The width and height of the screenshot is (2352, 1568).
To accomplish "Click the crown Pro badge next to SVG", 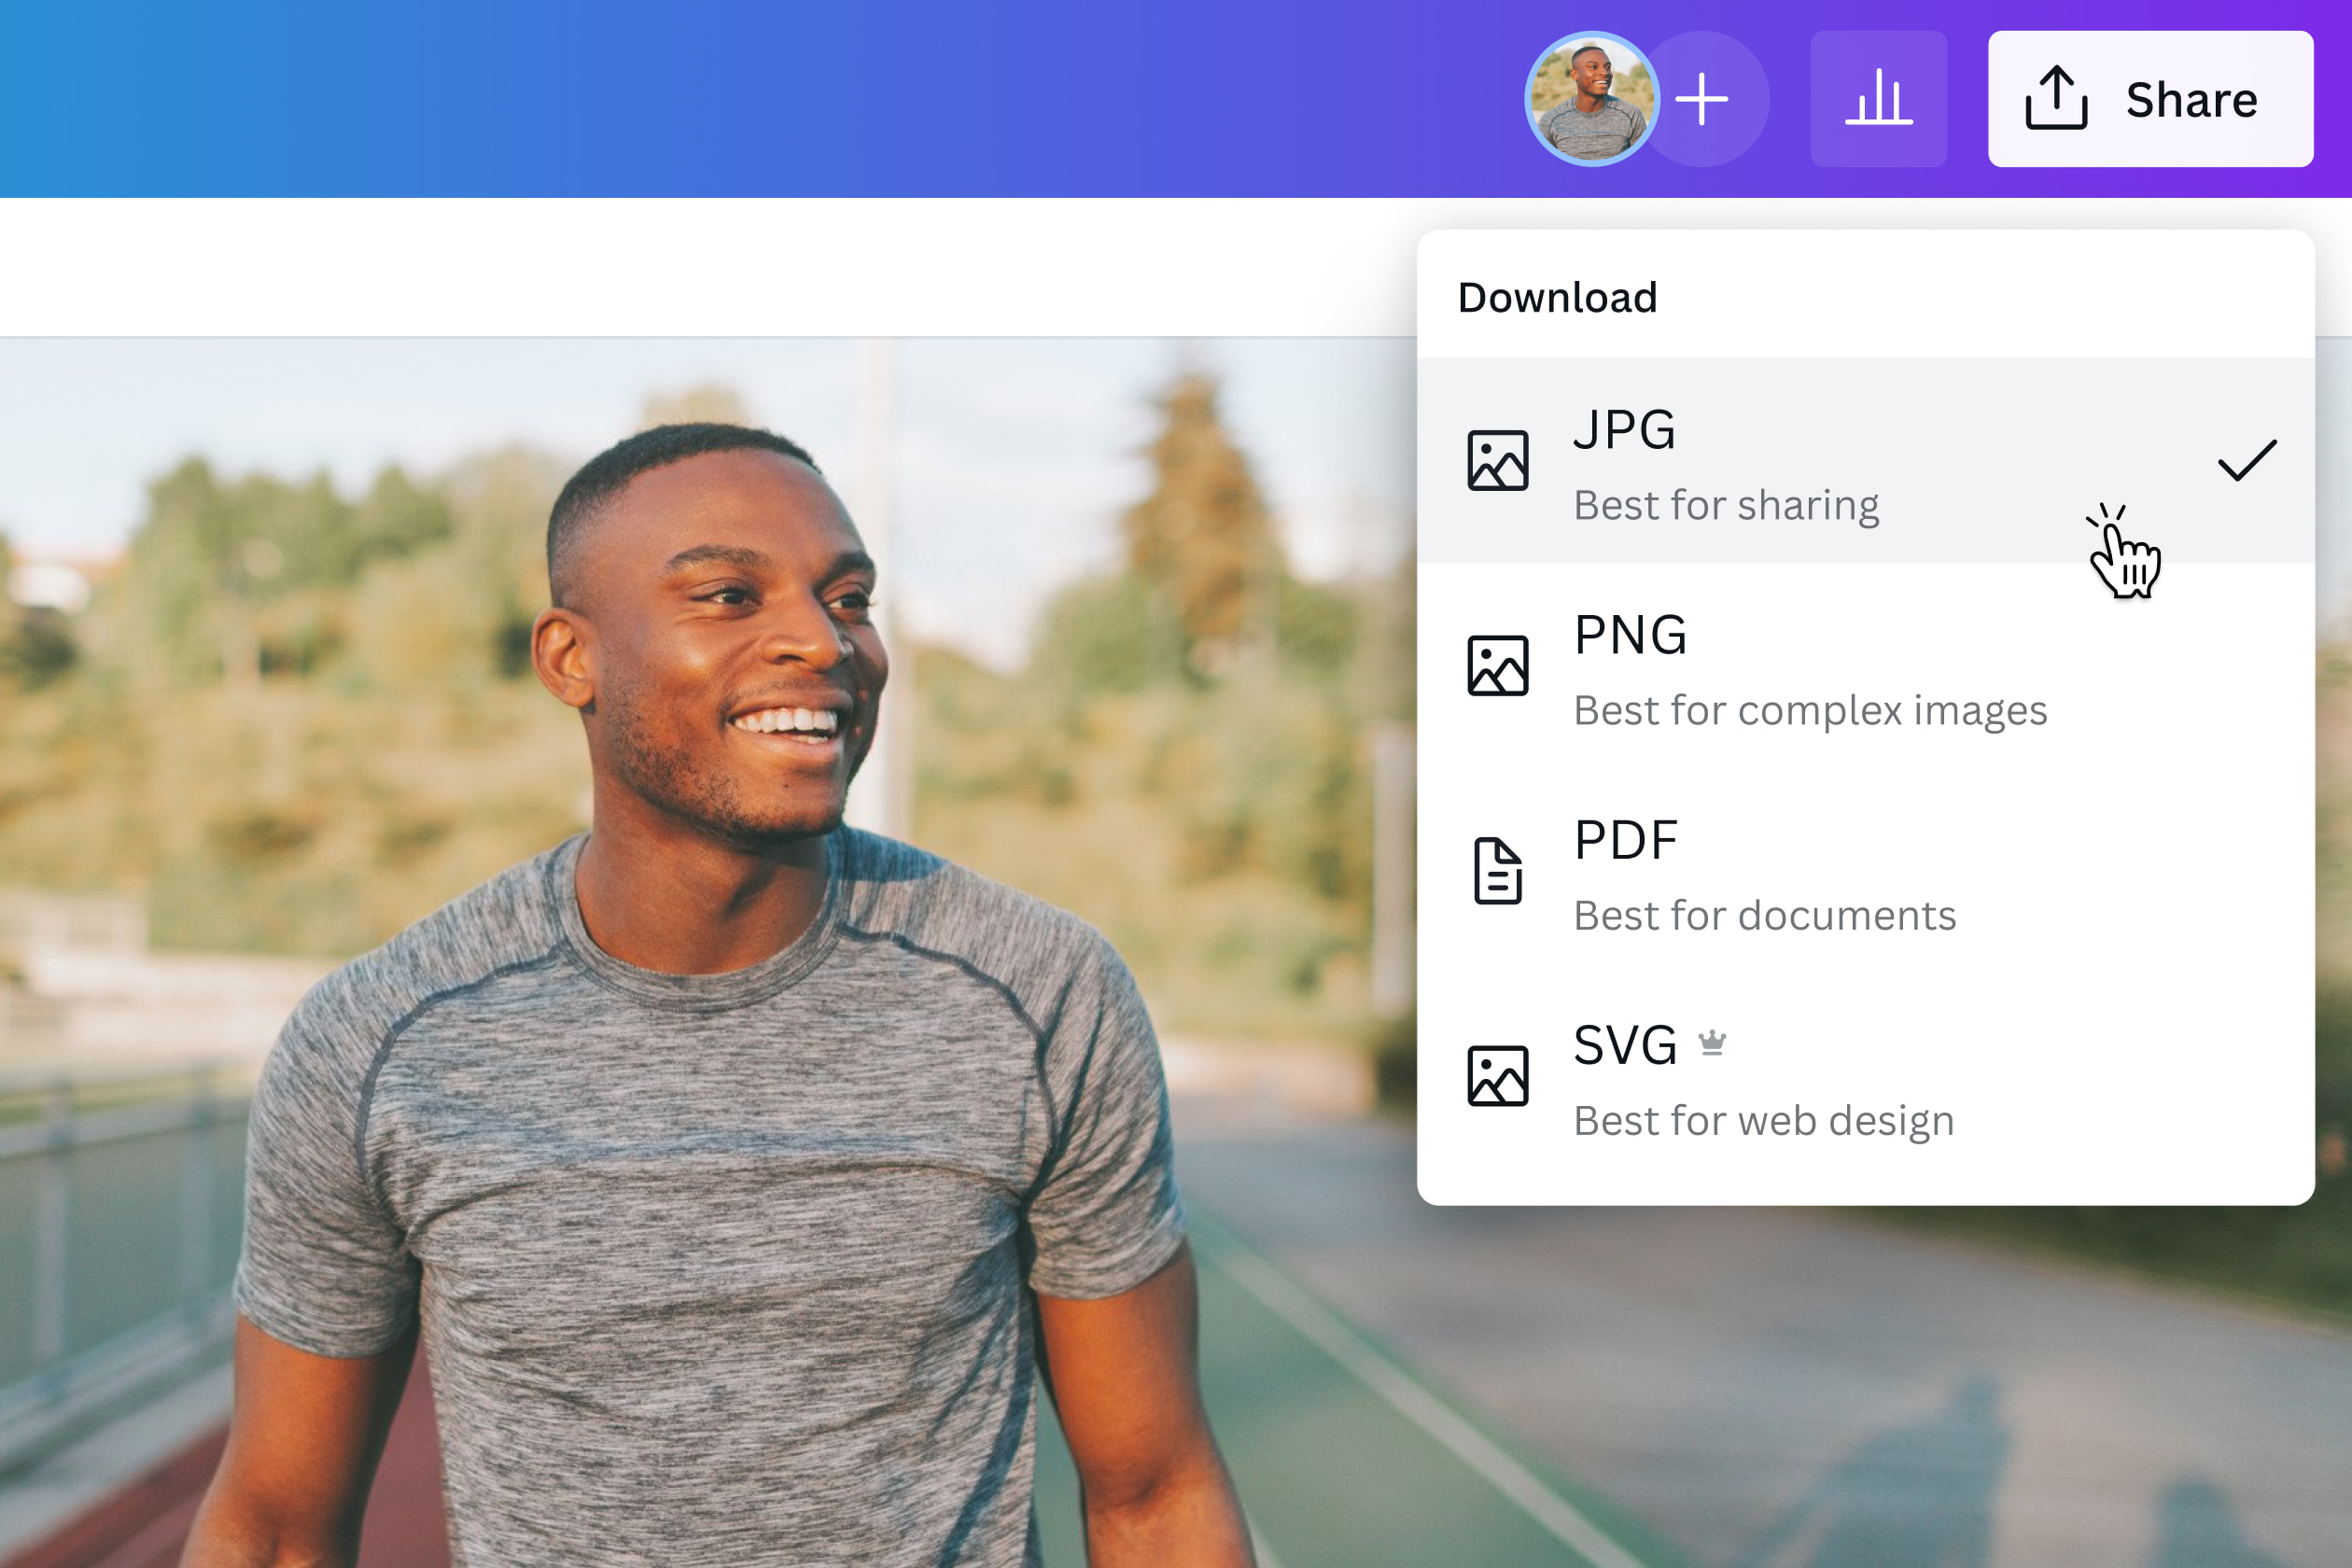I will (1713, 1042).
